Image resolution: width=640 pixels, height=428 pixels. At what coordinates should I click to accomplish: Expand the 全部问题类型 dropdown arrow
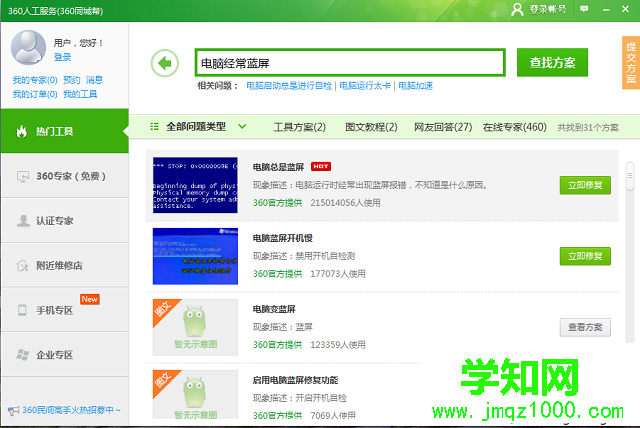[x=242, y=126]
